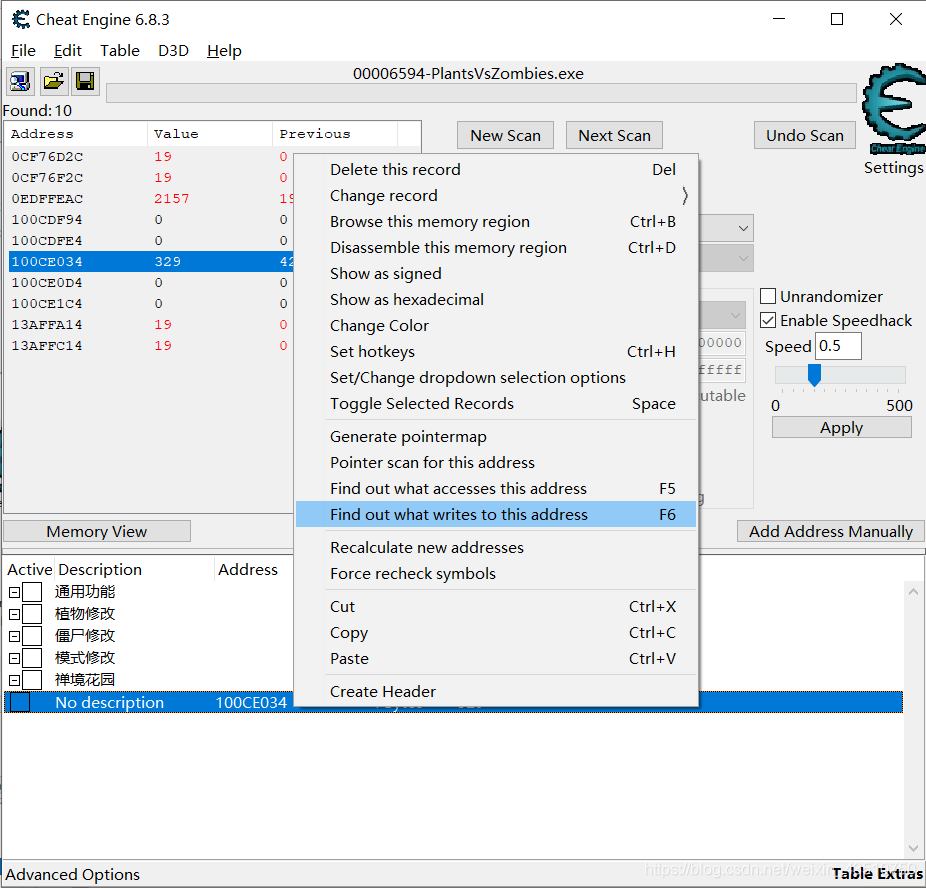Click the Undo Scan button

pyautogui.click(x=805, y=135)
